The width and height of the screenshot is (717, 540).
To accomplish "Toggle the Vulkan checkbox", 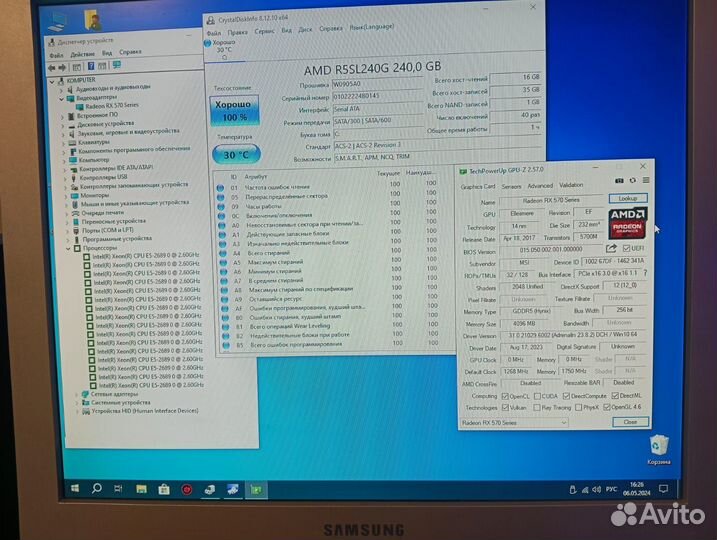I will [x=505, y=407].
